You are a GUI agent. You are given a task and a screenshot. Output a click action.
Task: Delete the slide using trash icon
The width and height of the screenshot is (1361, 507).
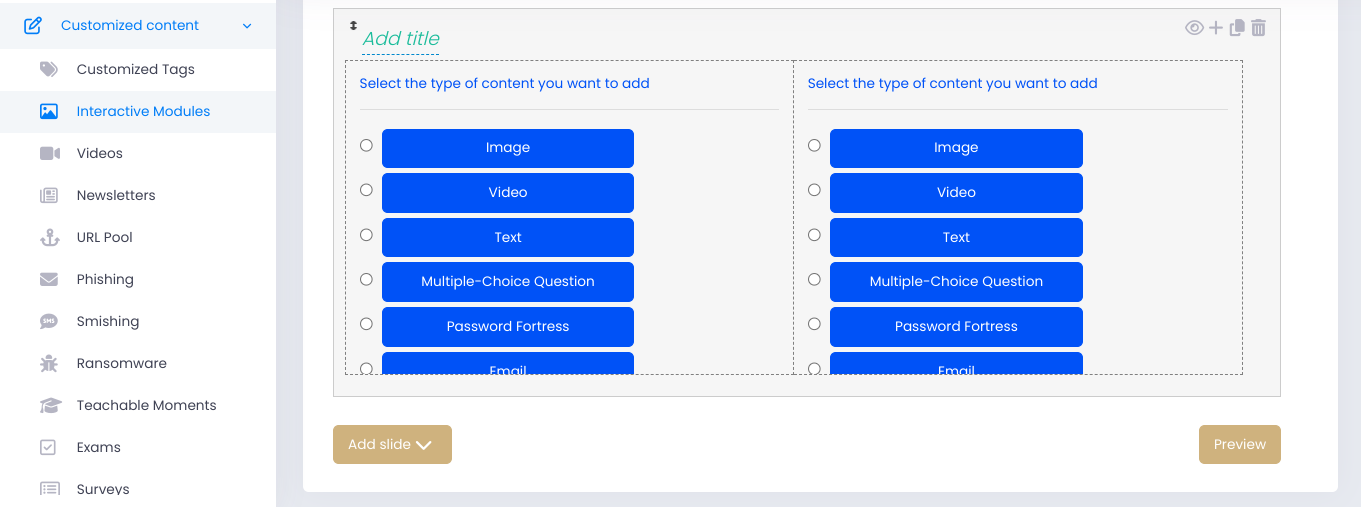coord(1259,28)
